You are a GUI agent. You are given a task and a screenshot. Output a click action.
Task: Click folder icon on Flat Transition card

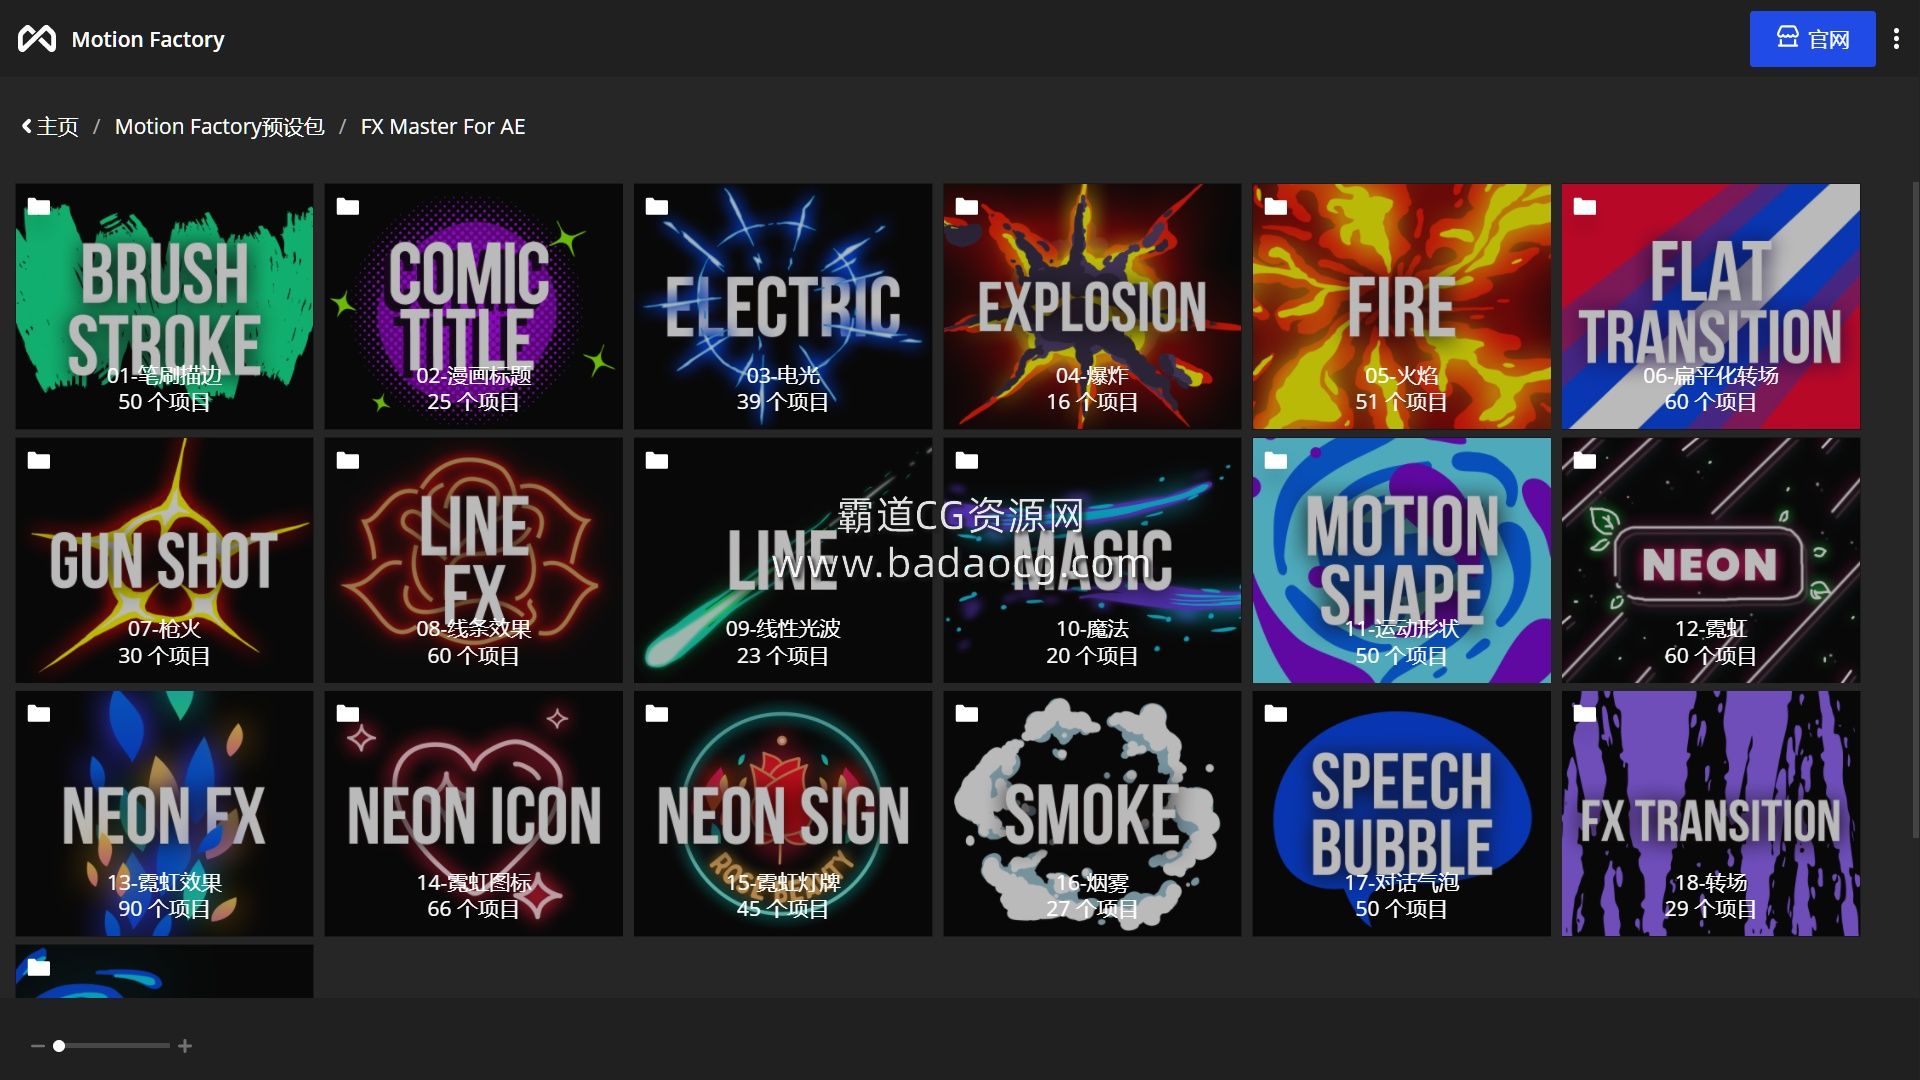click(x=1585, y=207)
